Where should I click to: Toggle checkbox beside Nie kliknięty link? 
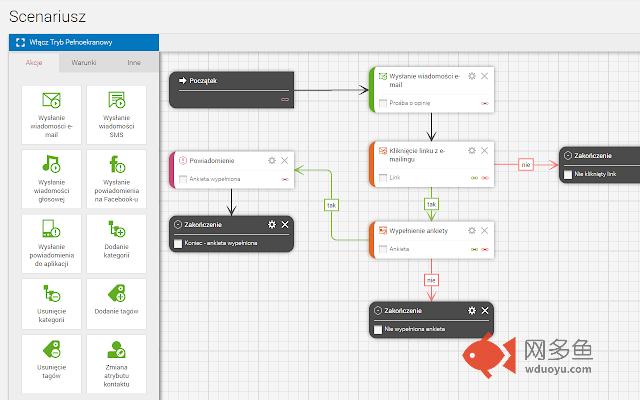point(568,175)
